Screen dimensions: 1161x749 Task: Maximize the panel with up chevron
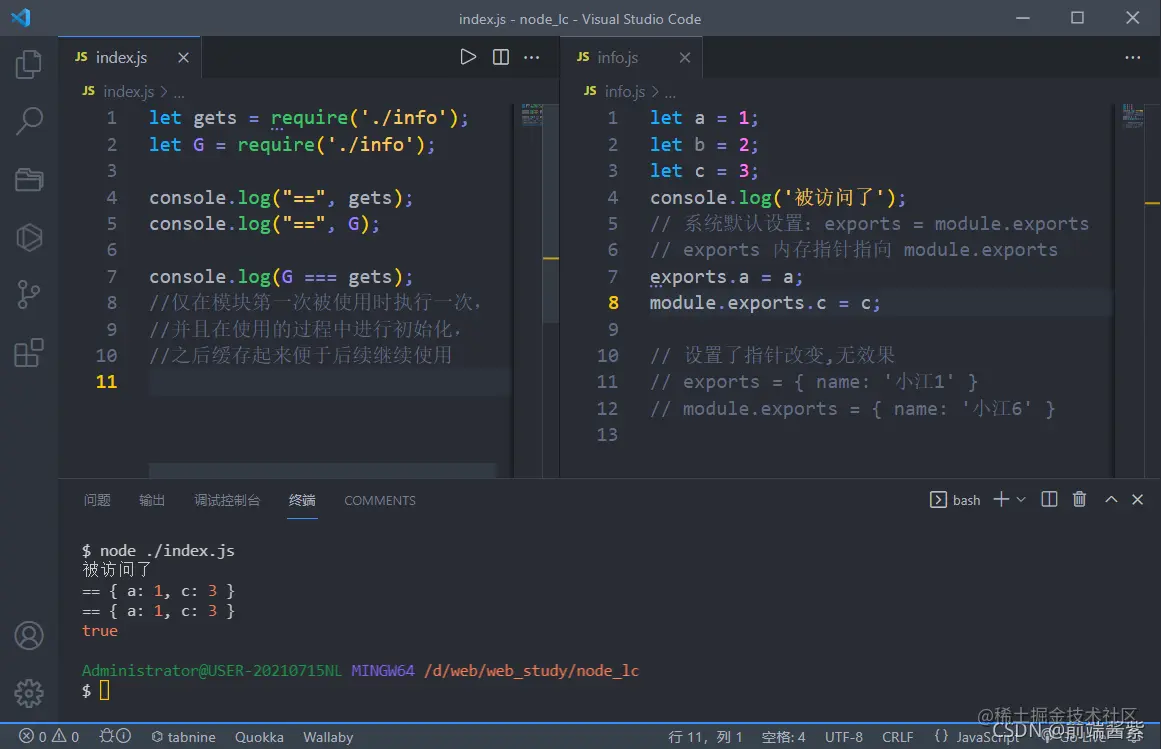point(1111,500)
